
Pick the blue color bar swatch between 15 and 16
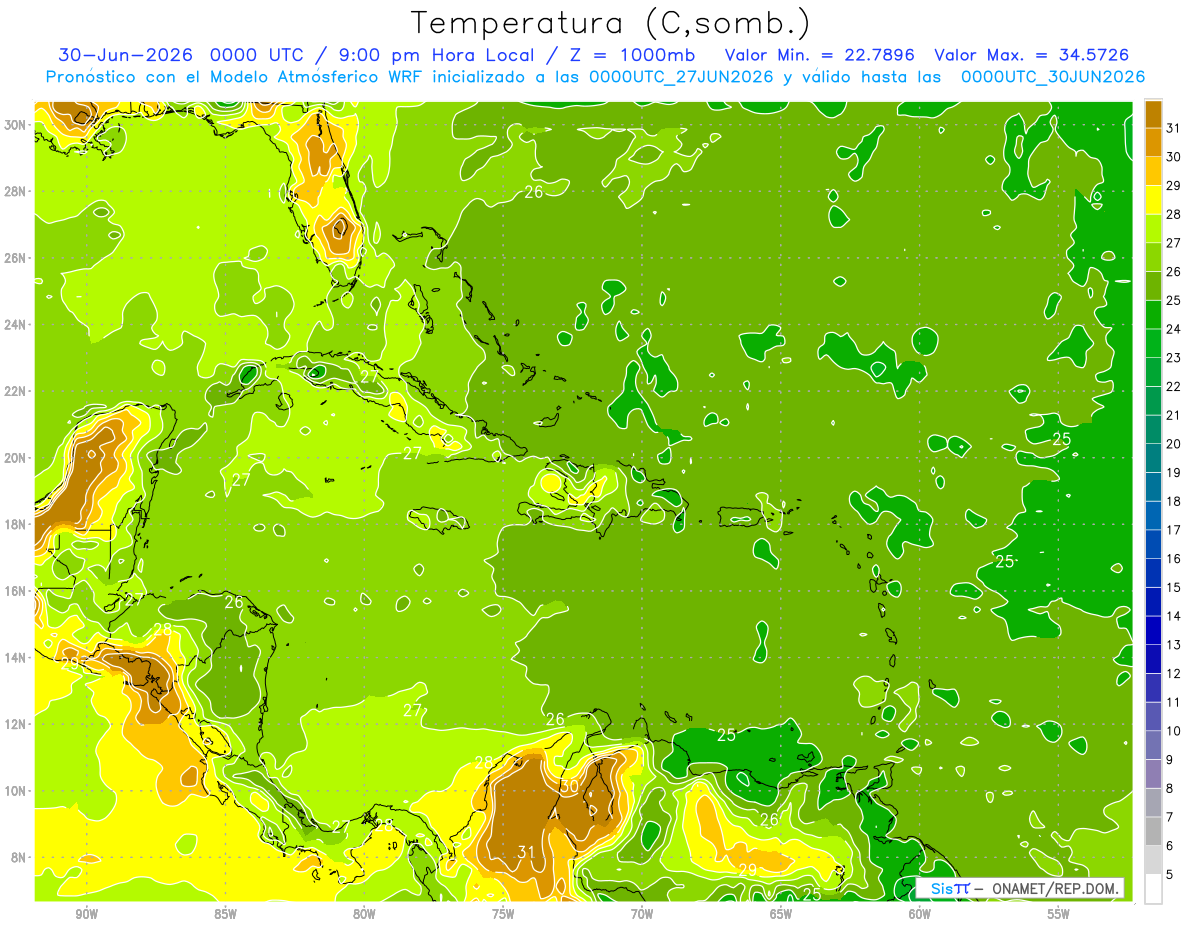point(1154,572)
